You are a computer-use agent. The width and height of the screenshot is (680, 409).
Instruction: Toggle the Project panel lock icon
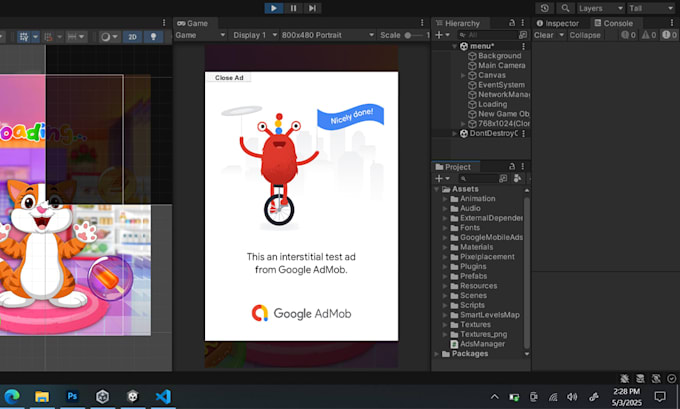[x=512, y=166]
